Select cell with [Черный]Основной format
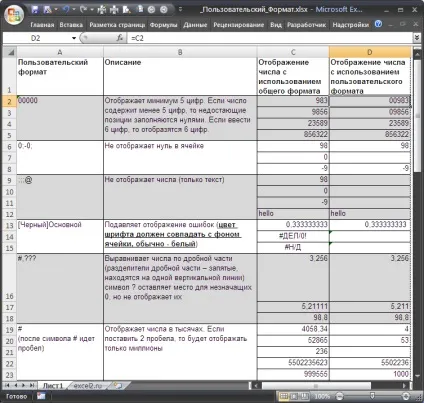This screenshot has height=403, width=424. (x=60, y=236)
